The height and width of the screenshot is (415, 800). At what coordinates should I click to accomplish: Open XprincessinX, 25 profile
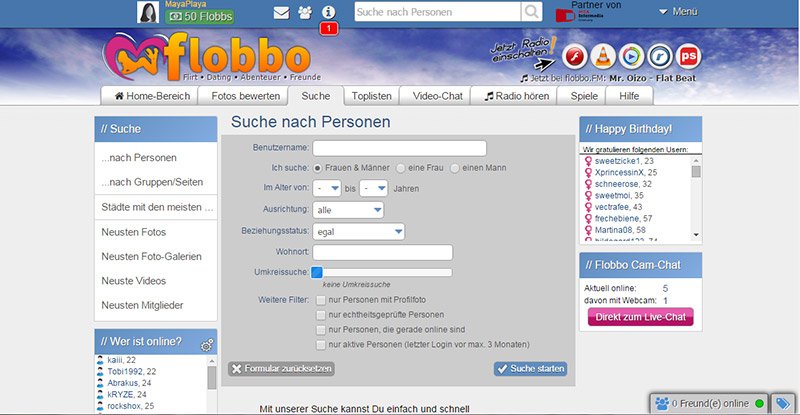626,173
